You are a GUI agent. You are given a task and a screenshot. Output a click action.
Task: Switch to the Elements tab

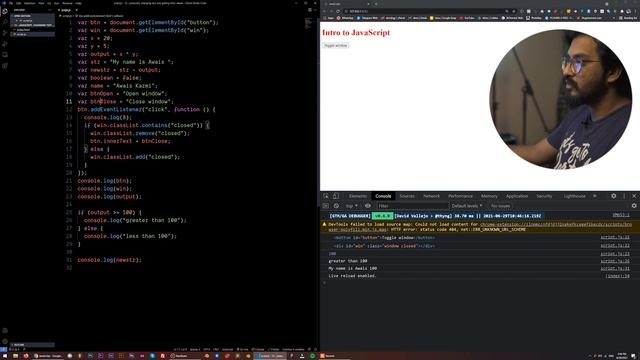click(358, 196)
